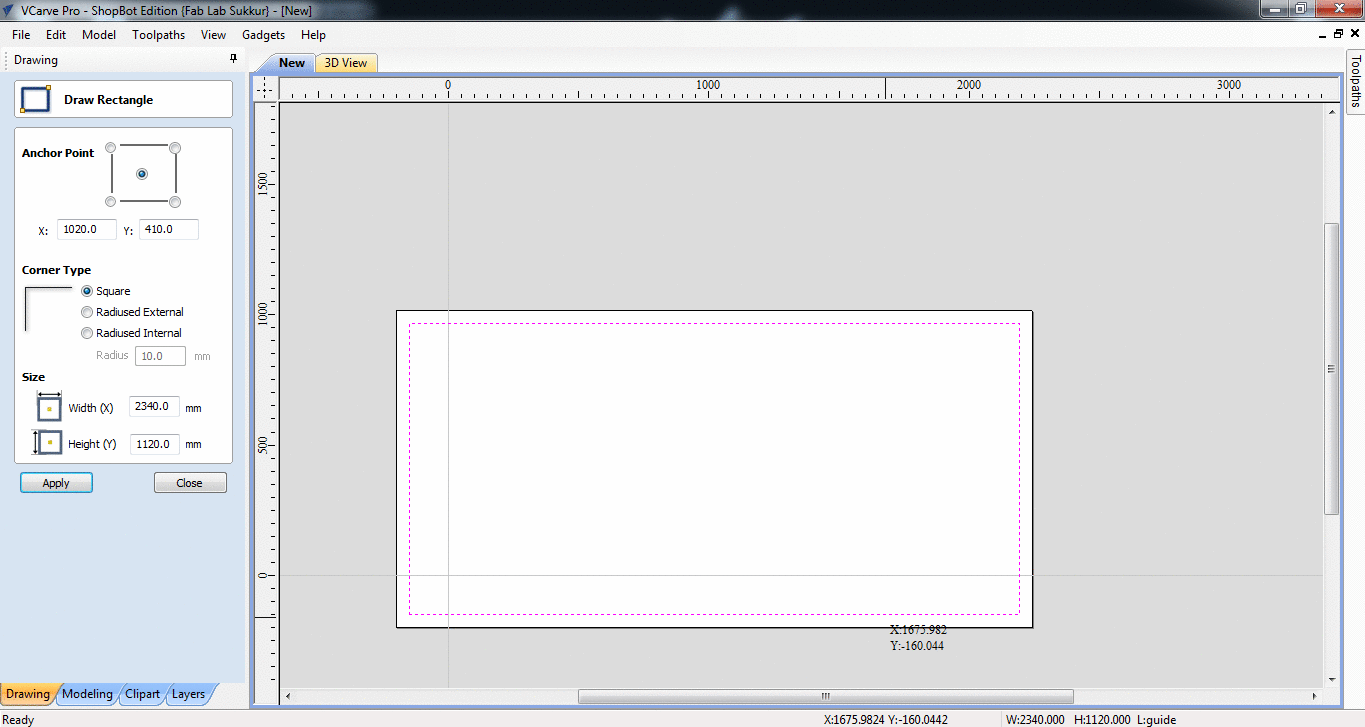Switch to the Modeling tab

87,694
